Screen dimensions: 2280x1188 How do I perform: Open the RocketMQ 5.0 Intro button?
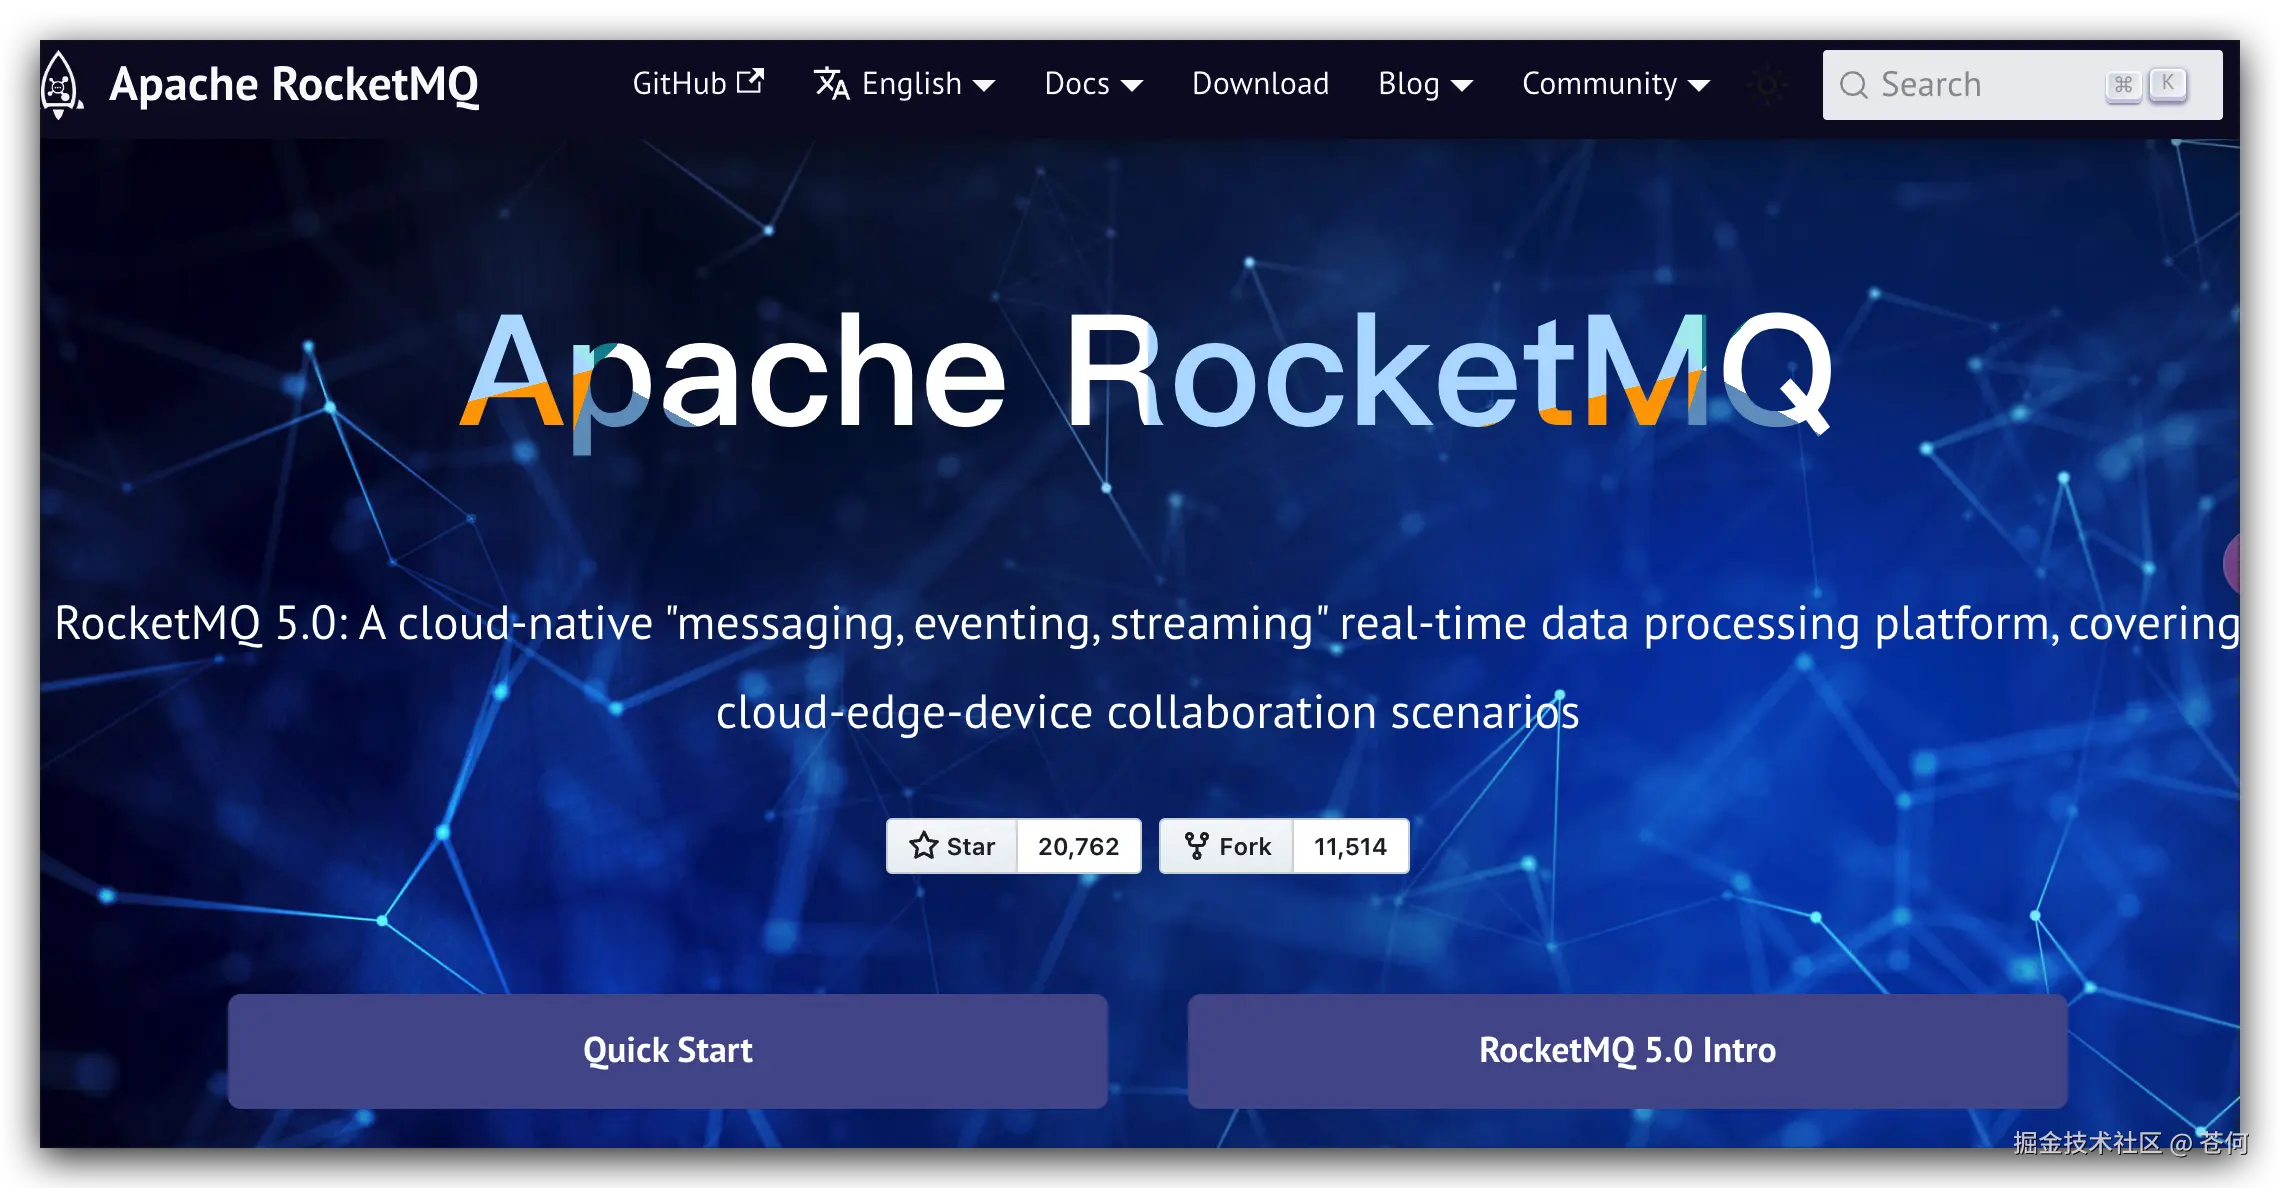pyautogui.click(x=1627, y=1050)
